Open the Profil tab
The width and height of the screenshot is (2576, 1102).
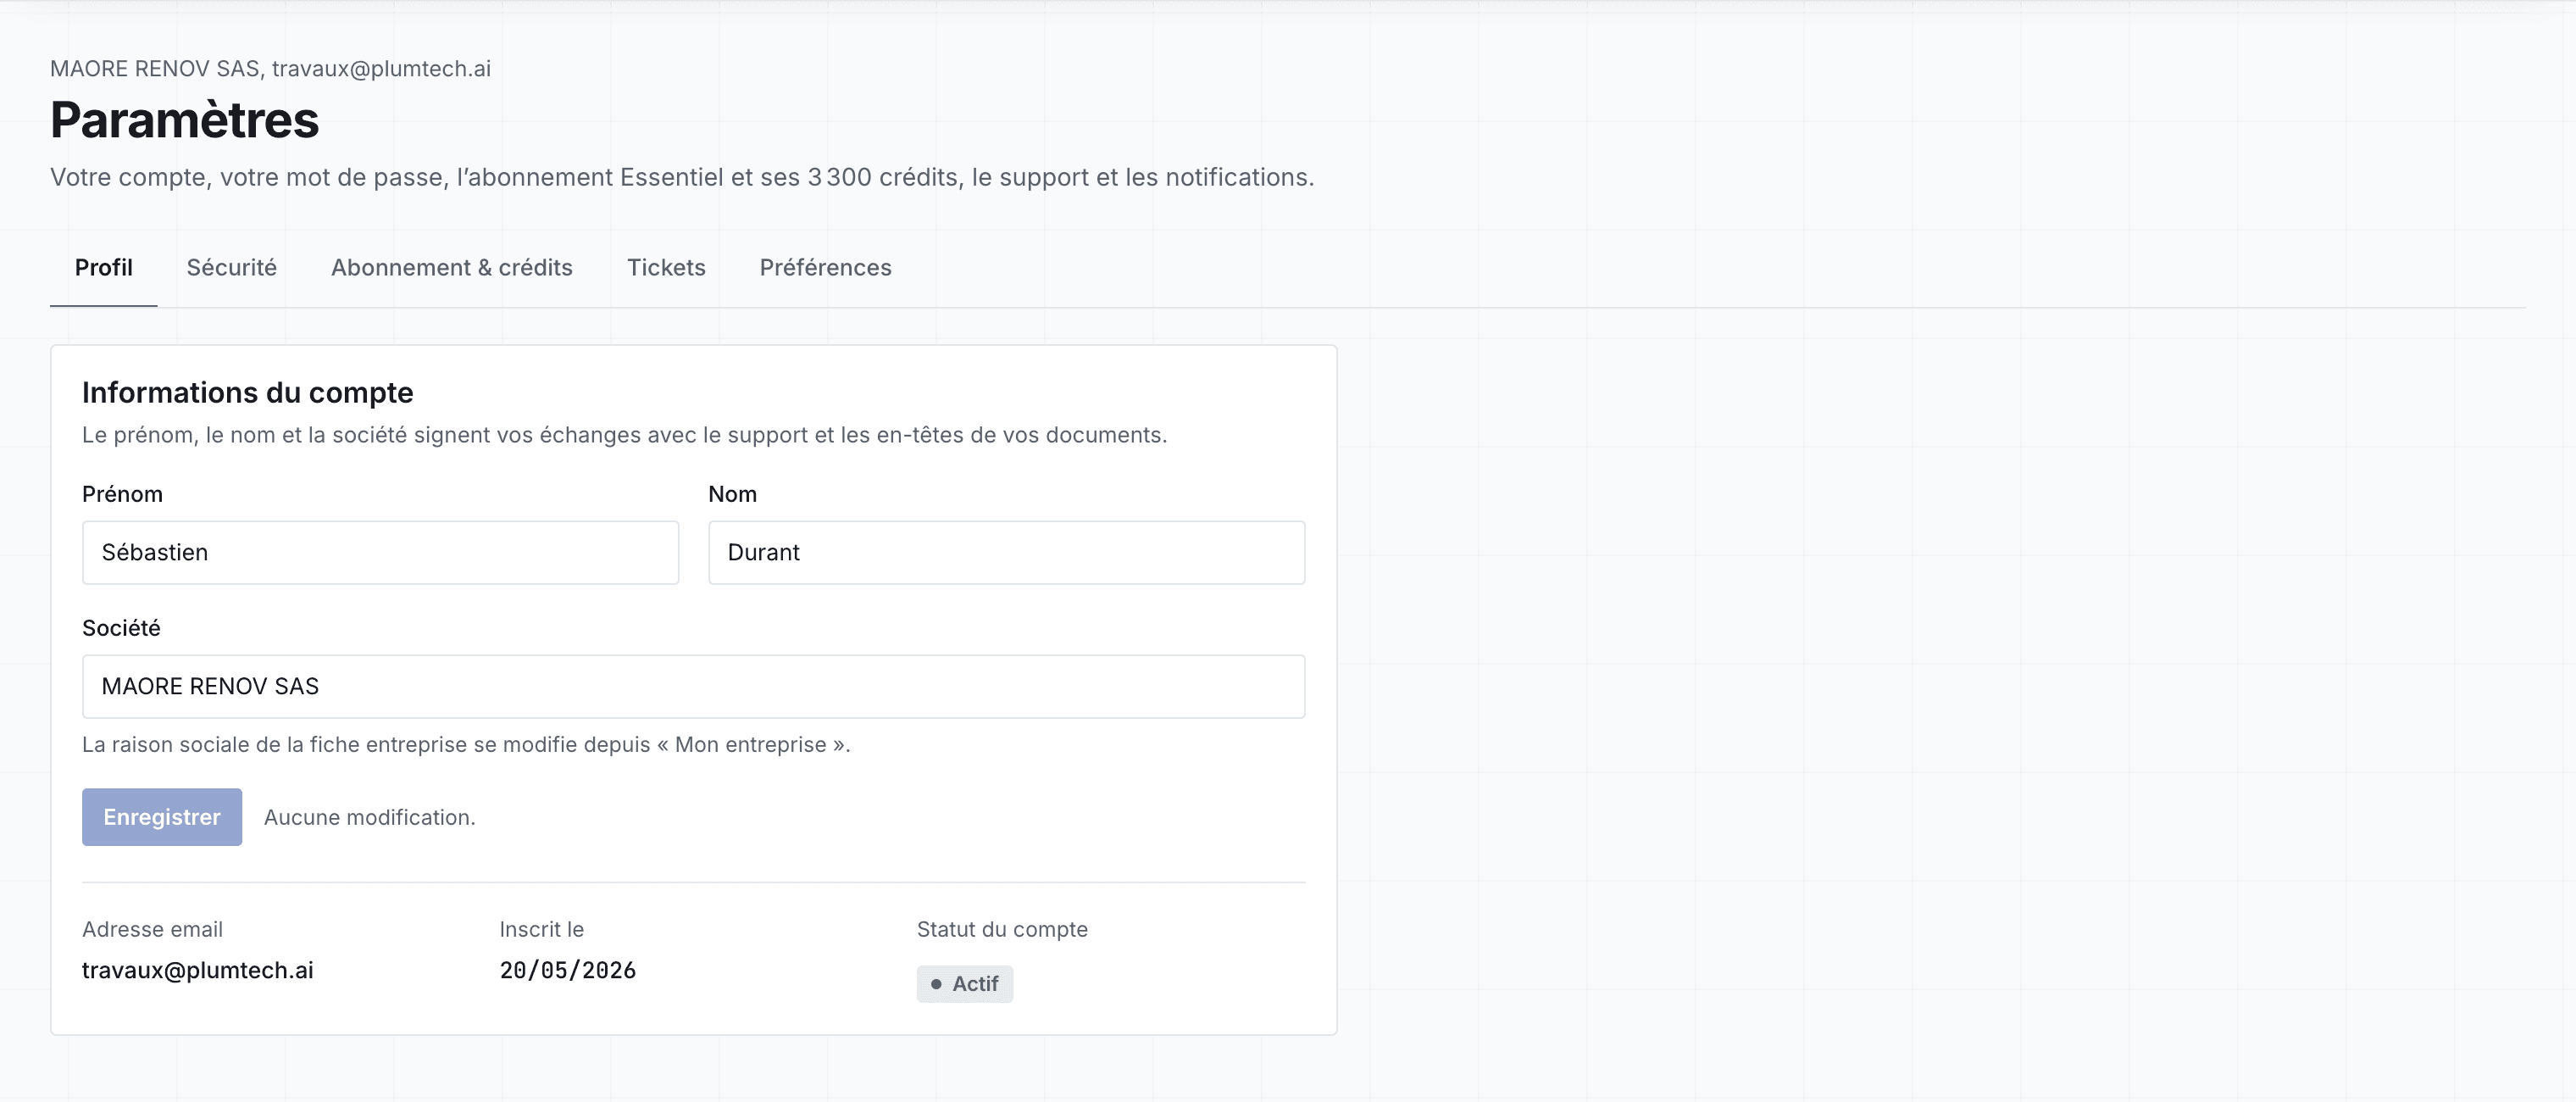point(103,268)
